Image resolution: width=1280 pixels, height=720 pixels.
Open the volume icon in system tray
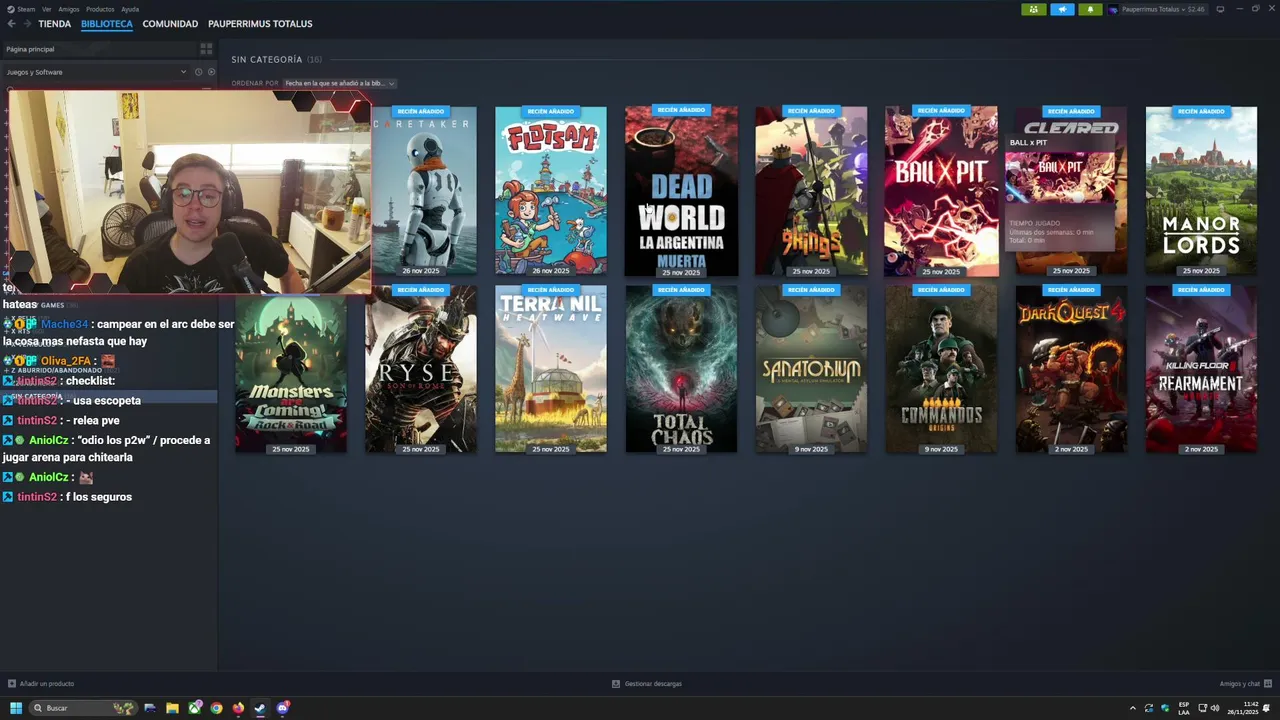point(1215,708)
